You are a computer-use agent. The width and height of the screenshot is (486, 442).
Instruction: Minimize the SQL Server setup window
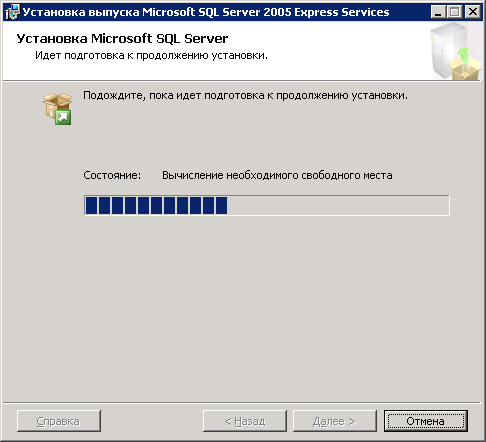(x=438, y=12)
